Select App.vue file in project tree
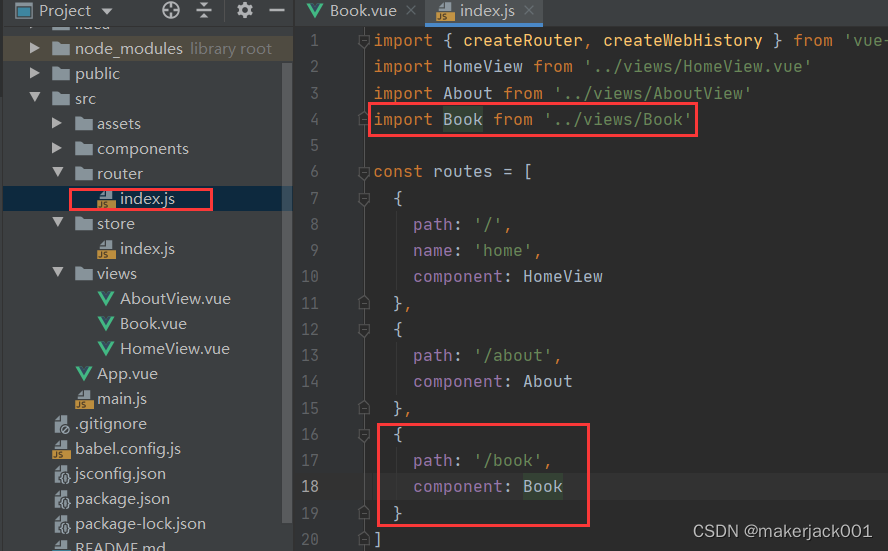Screen dimensions: 888x551 (x=127, y=374)
